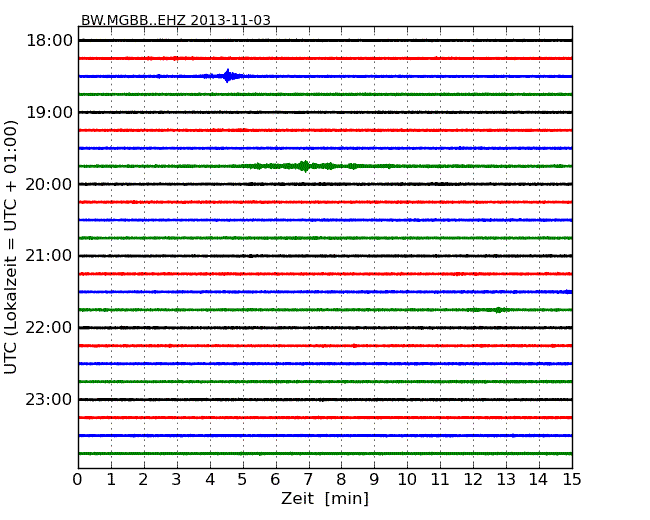Viewport: 650px width, 520px height.
Task: Click the small green seismic burst near minute 13
Action: (498, 310)
